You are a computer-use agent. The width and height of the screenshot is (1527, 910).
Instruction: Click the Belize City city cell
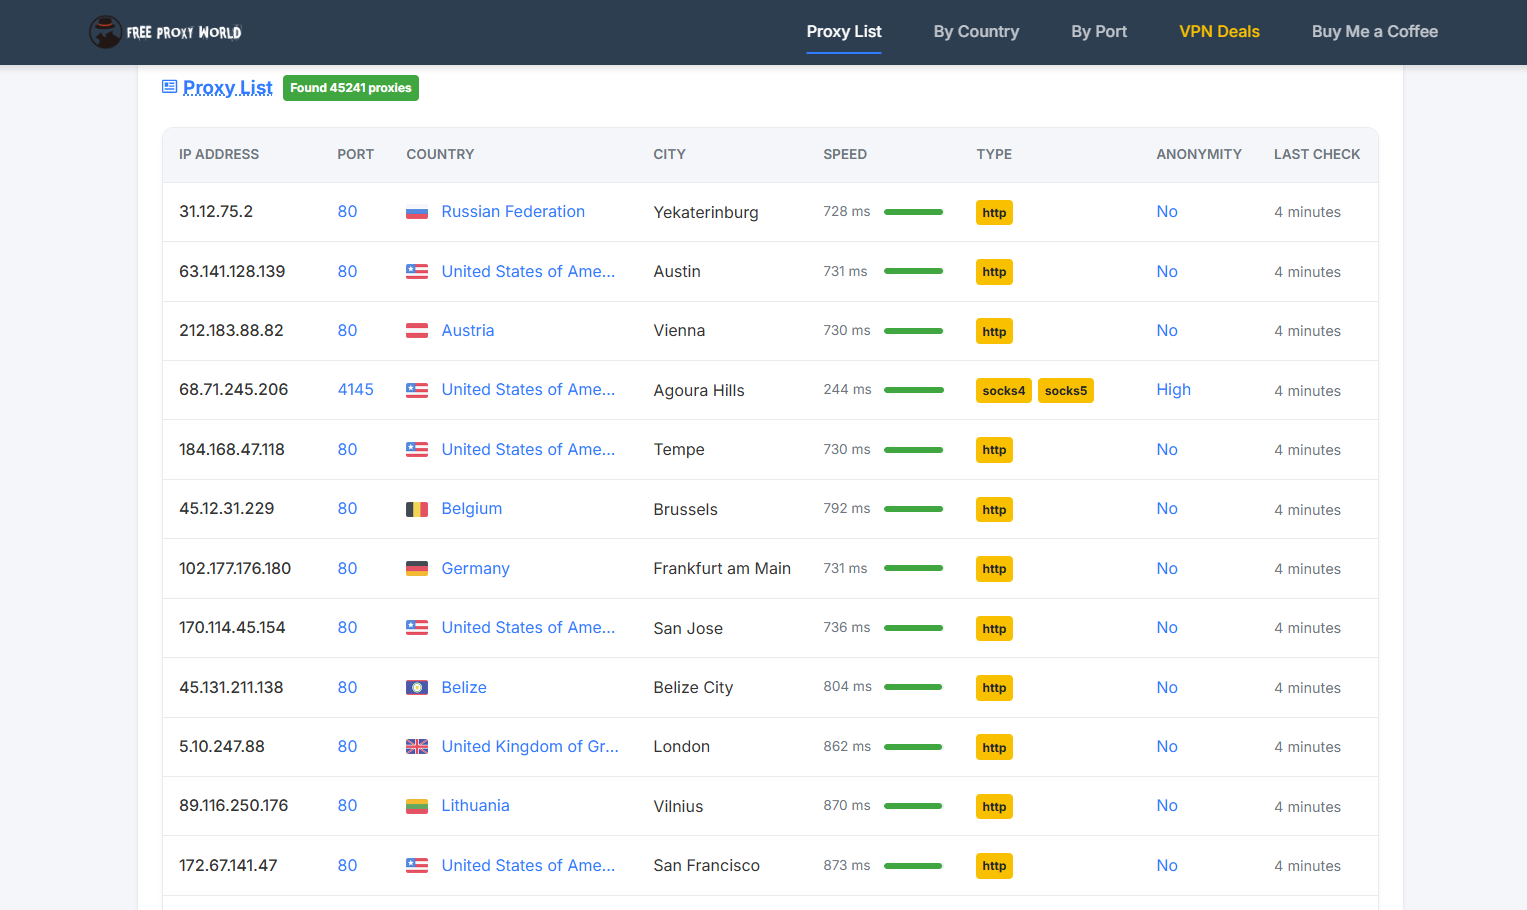point(693,687)
